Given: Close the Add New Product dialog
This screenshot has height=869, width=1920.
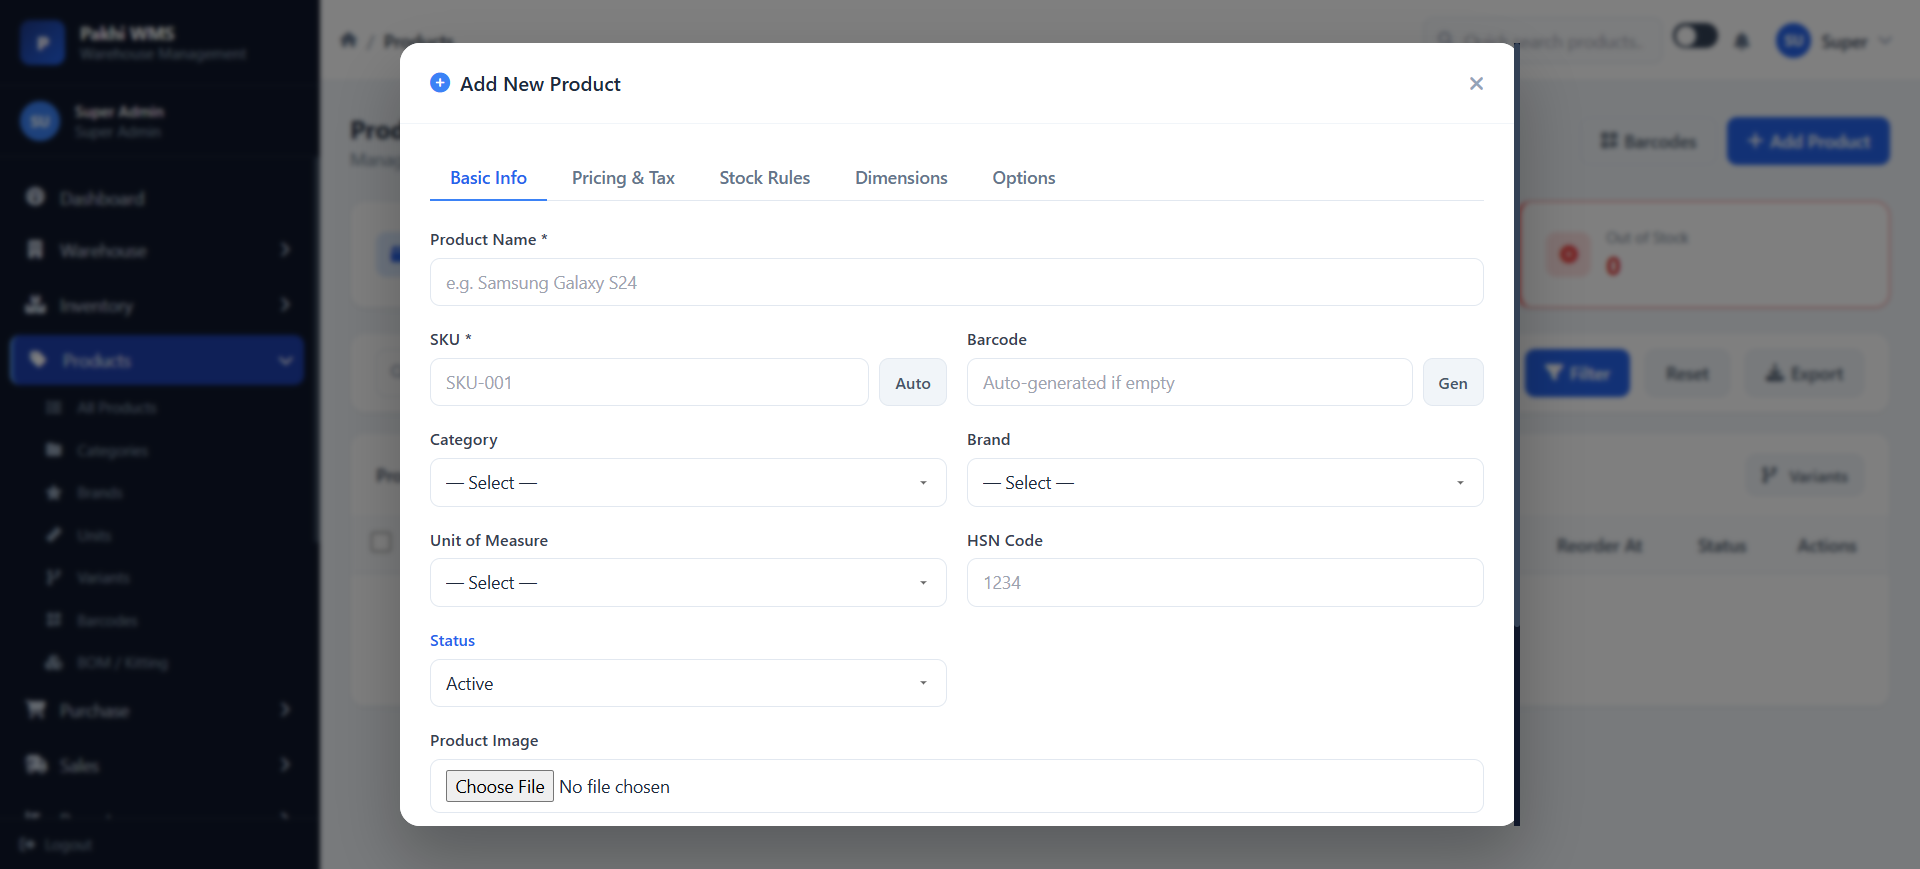Looking at the screenshot, I should pyautogui.click(x=1476, y=84).
